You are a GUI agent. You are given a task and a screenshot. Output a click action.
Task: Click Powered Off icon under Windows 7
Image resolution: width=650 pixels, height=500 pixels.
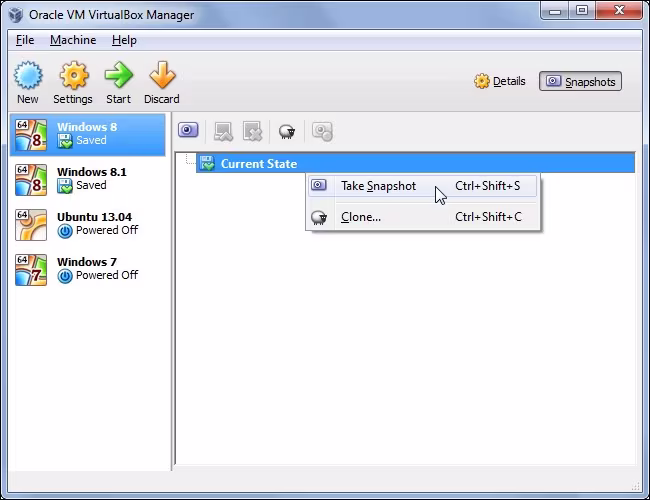pyautogui.click(x=65, y=276)
